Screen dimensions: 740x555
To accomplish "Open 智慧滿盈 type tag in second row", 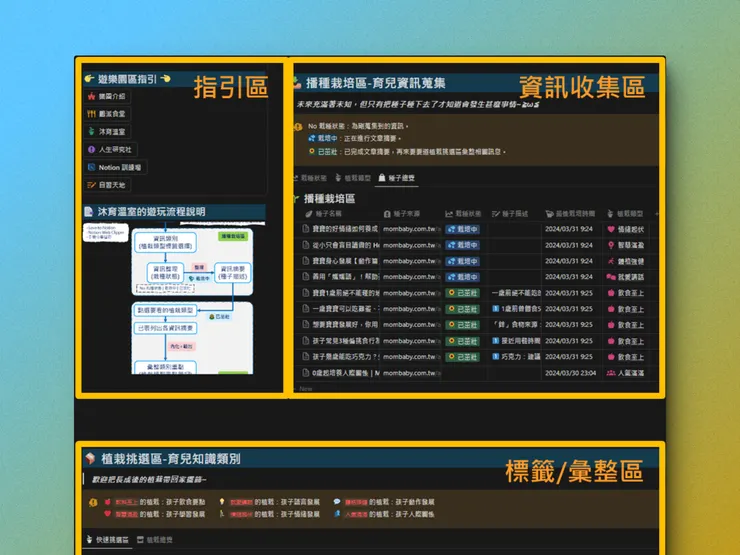I will (x=626, y=245).
